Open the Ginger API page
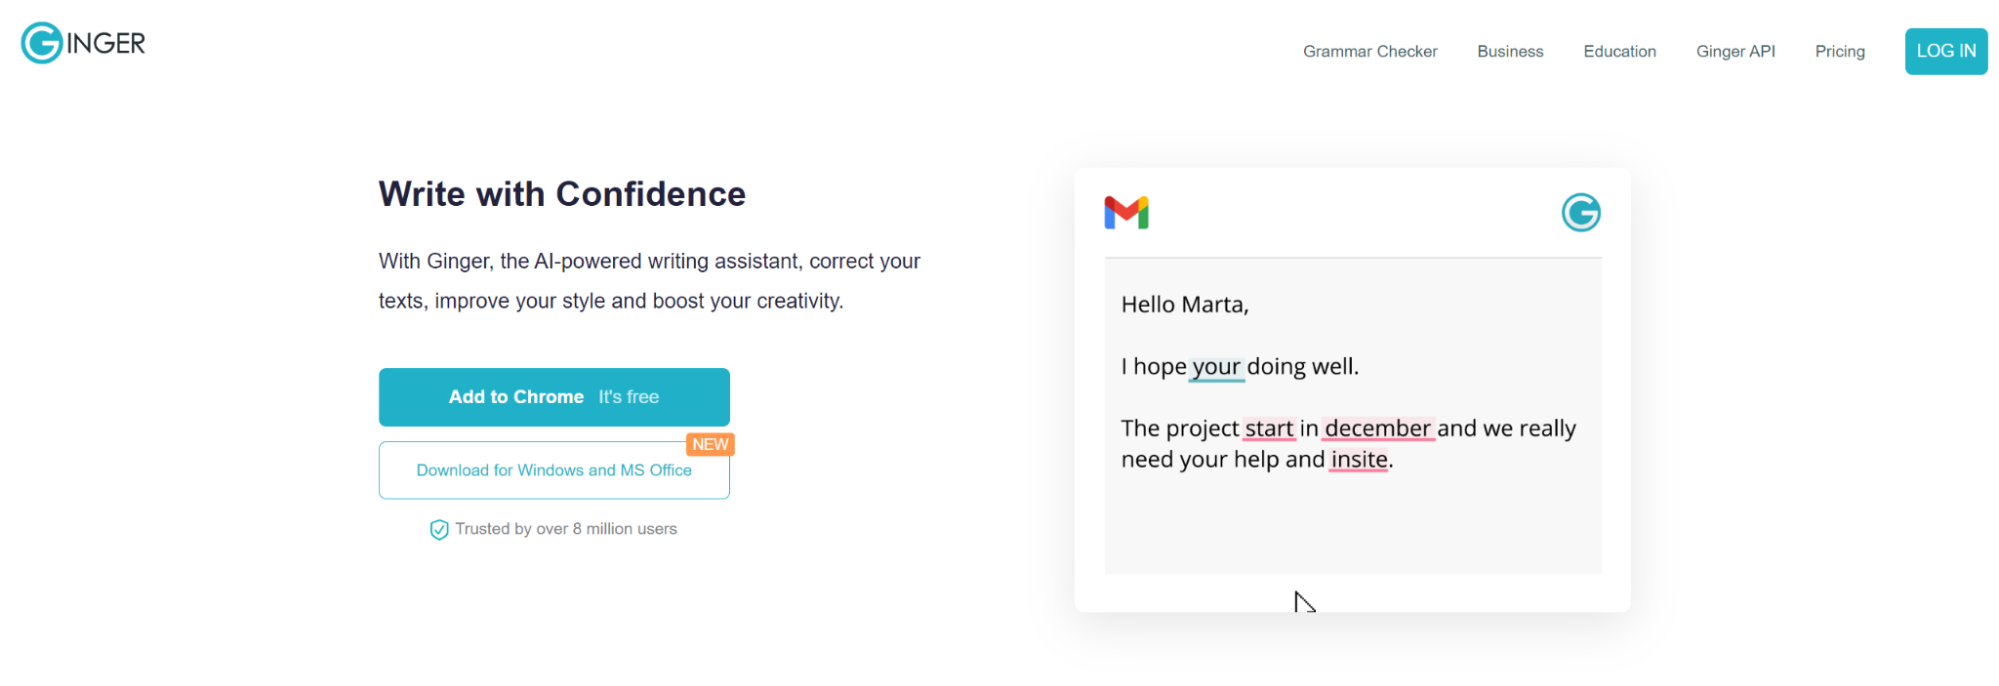Screen dimensions: 1999x686 (x=1736, y=51)
